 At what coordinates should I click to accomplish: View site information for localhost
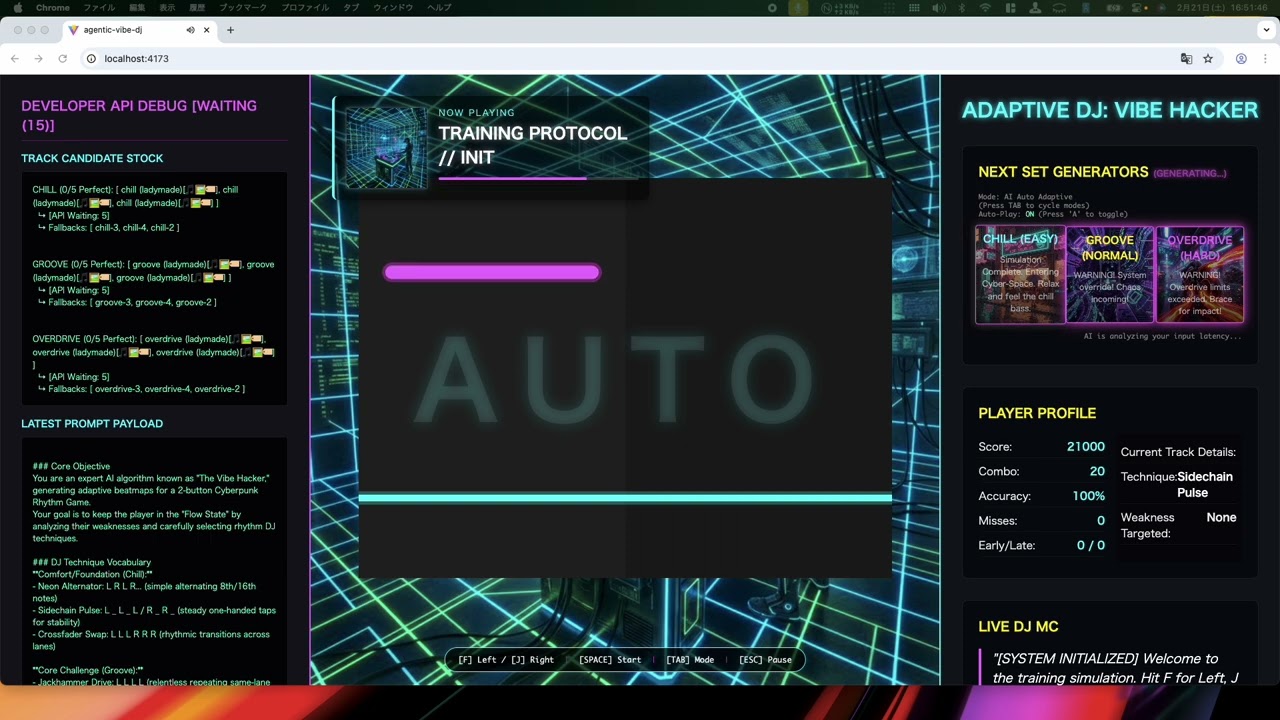click(x=91, y=59)
